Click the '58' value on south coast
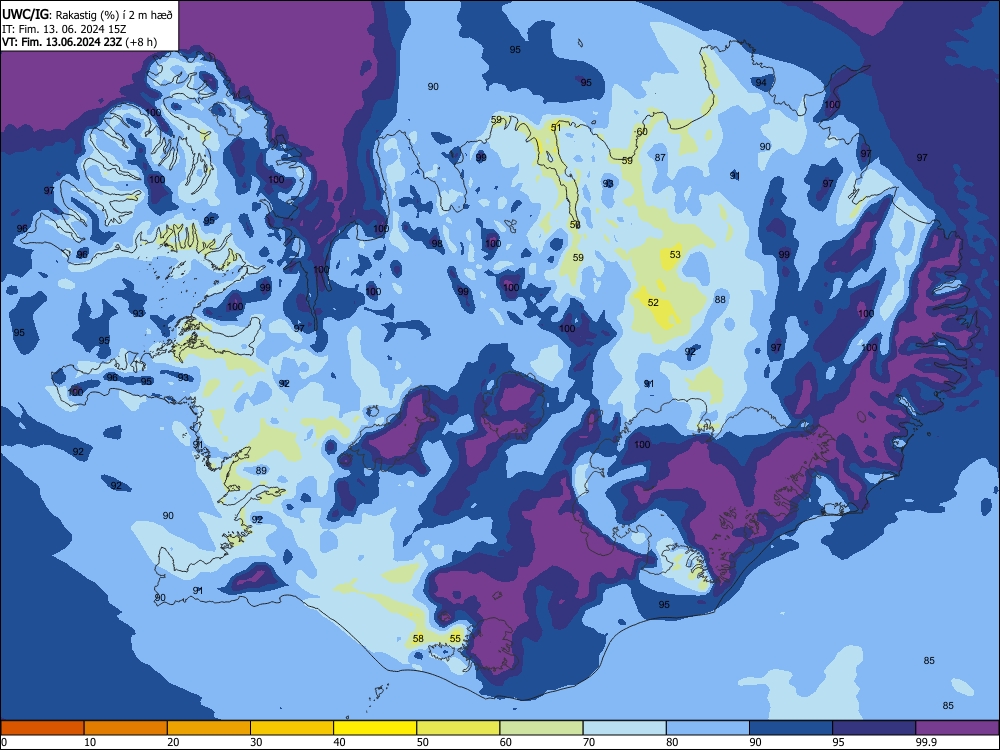 coord(418,638)
